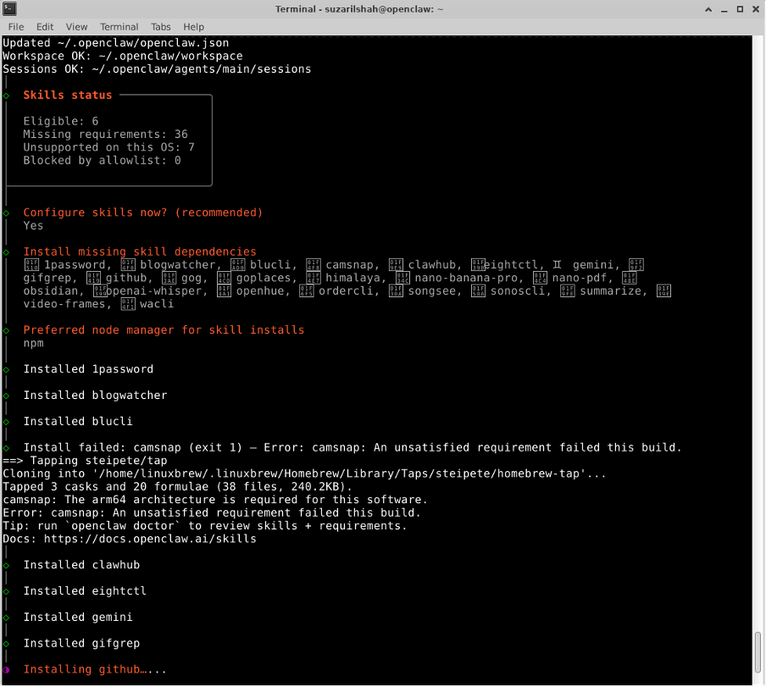
Task: Click the 'Eligible: 6' line
Action: pyautogui.click(x=61, y=121)
